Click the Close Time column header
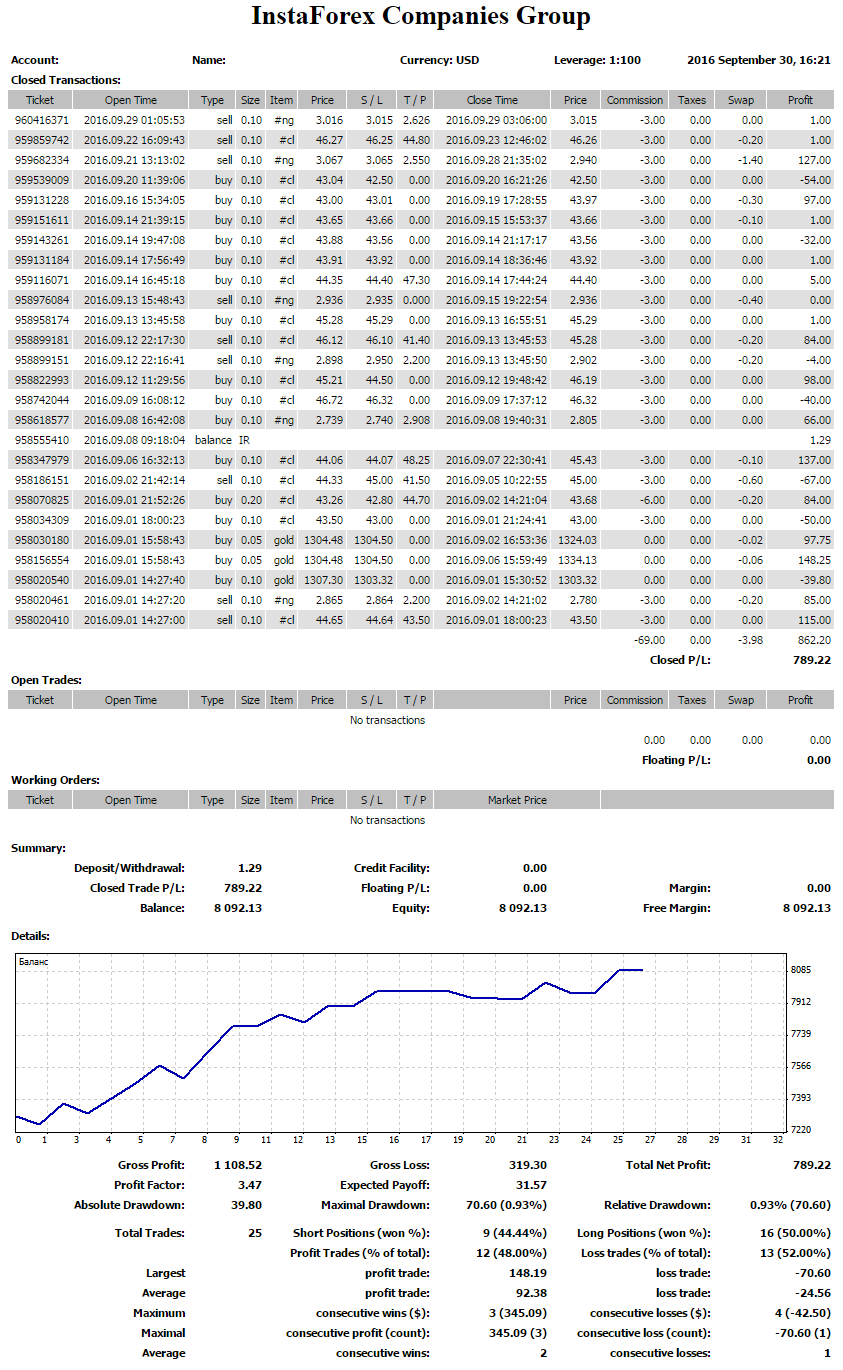 (x=492, y=100)
